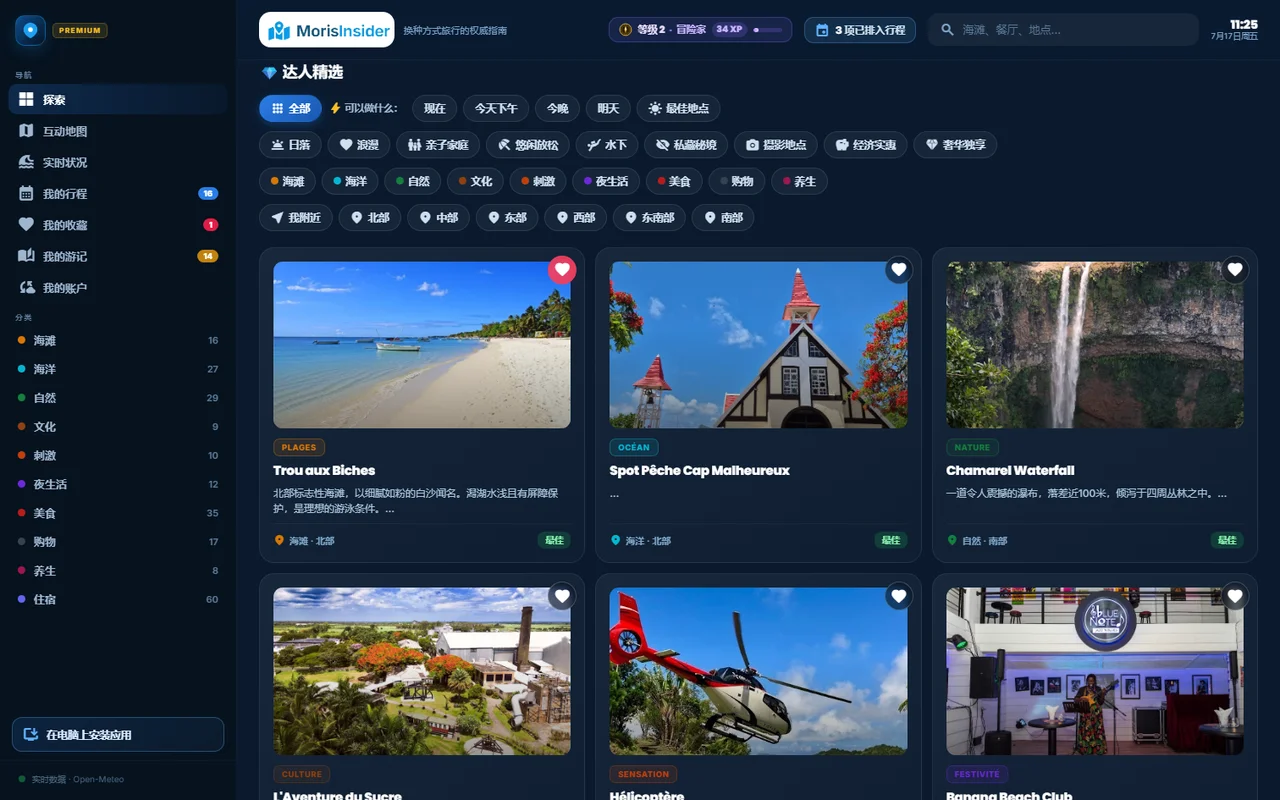Select sidebar category 文化 with count 9

pyautogui.click(x=118, y=427)
